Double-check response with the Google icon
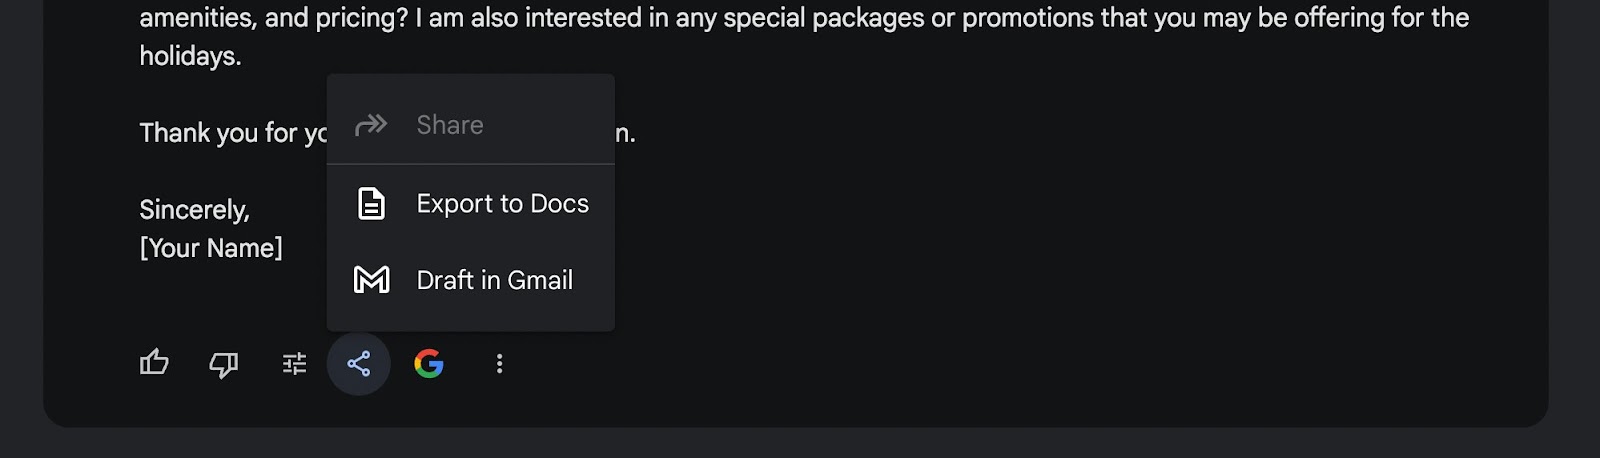 click(429, 364)
